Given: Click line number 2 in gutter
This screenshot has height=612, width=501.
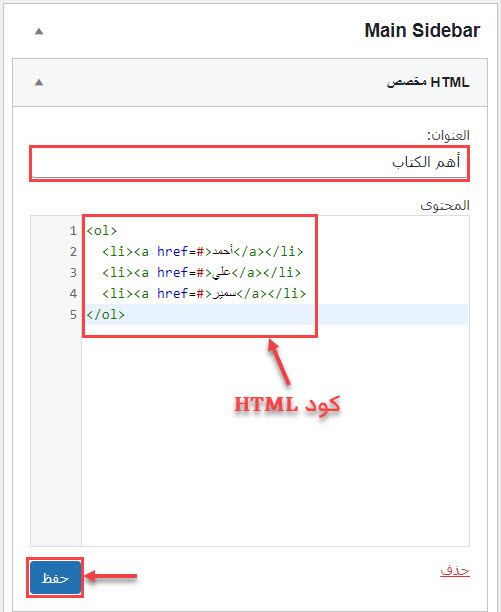Looking at the screenshot, I should [x=73, y=252].
